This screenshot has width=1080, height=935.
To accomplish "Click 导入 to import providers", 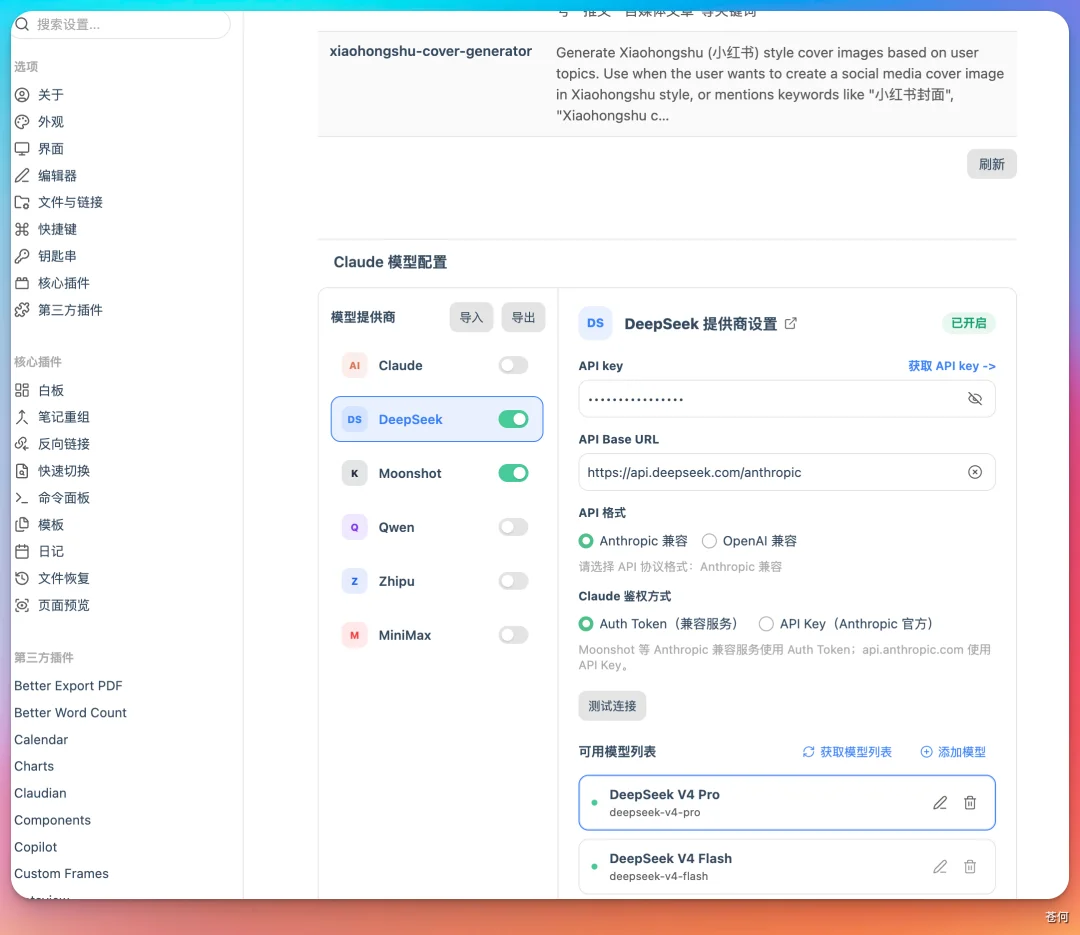I will (471, 317).
